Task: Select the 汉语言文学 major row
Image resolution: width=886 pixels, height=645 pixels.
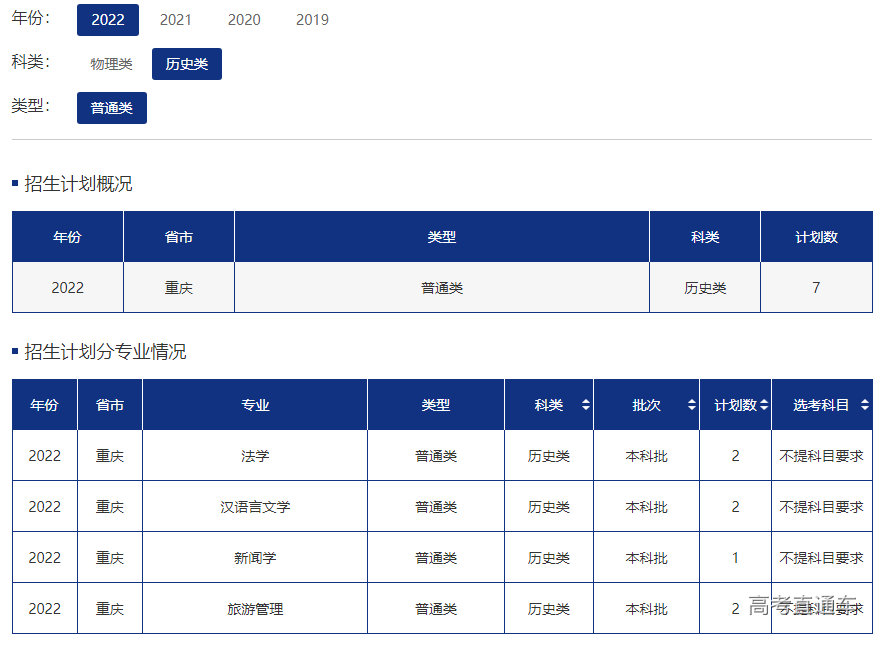Action: [255, 507]
